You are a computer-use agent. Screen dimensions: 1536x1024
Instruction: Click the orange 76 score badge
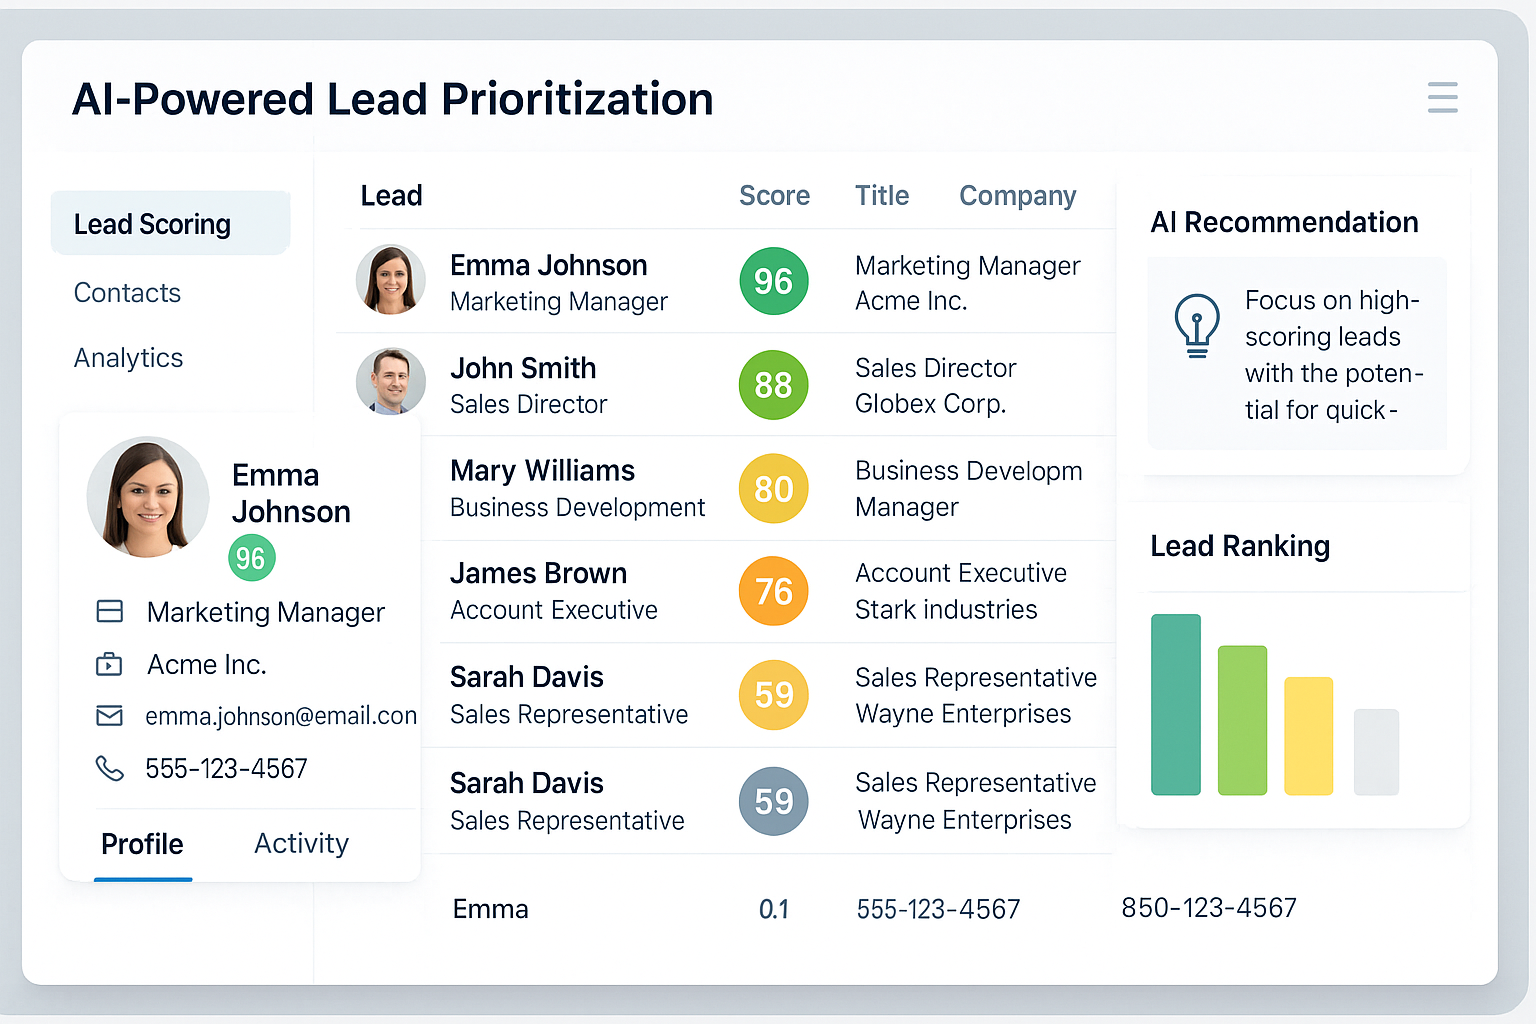(773, 591)
